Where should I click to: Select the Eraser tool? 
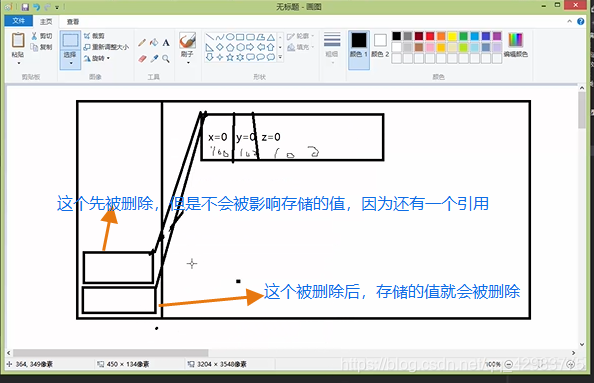pos(142,59)
